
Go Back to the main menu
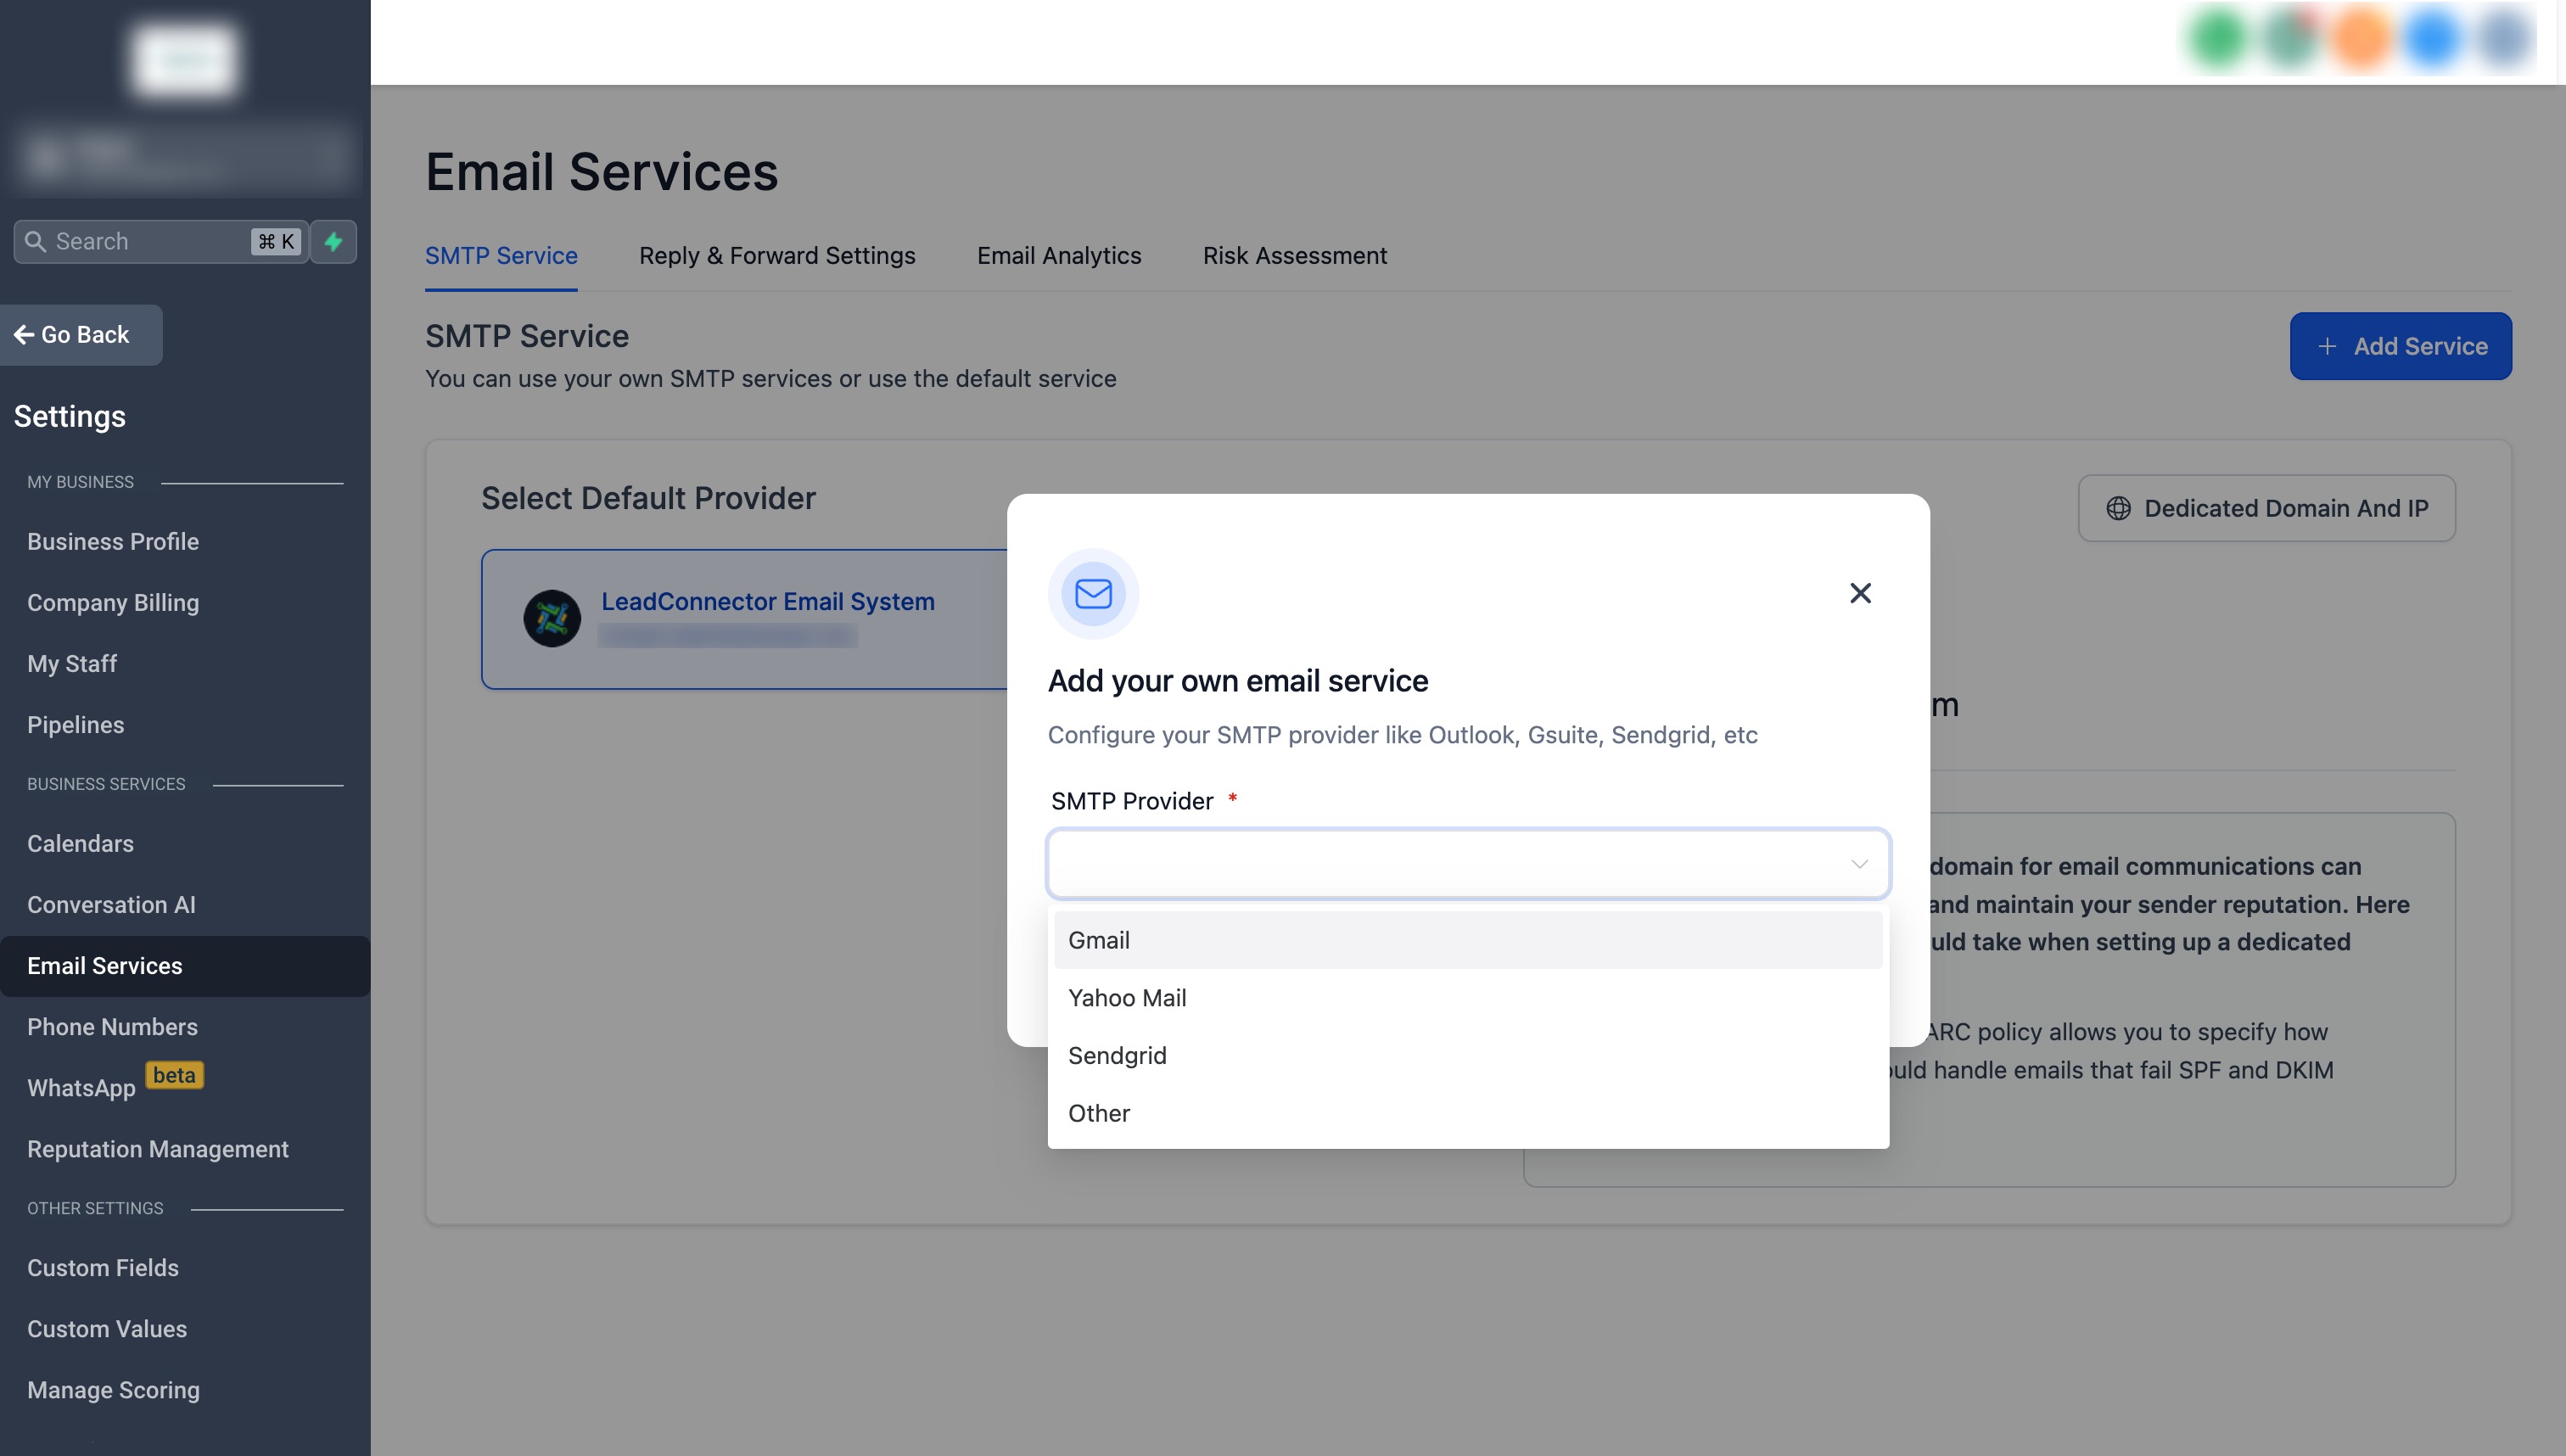tap(73, 335)
